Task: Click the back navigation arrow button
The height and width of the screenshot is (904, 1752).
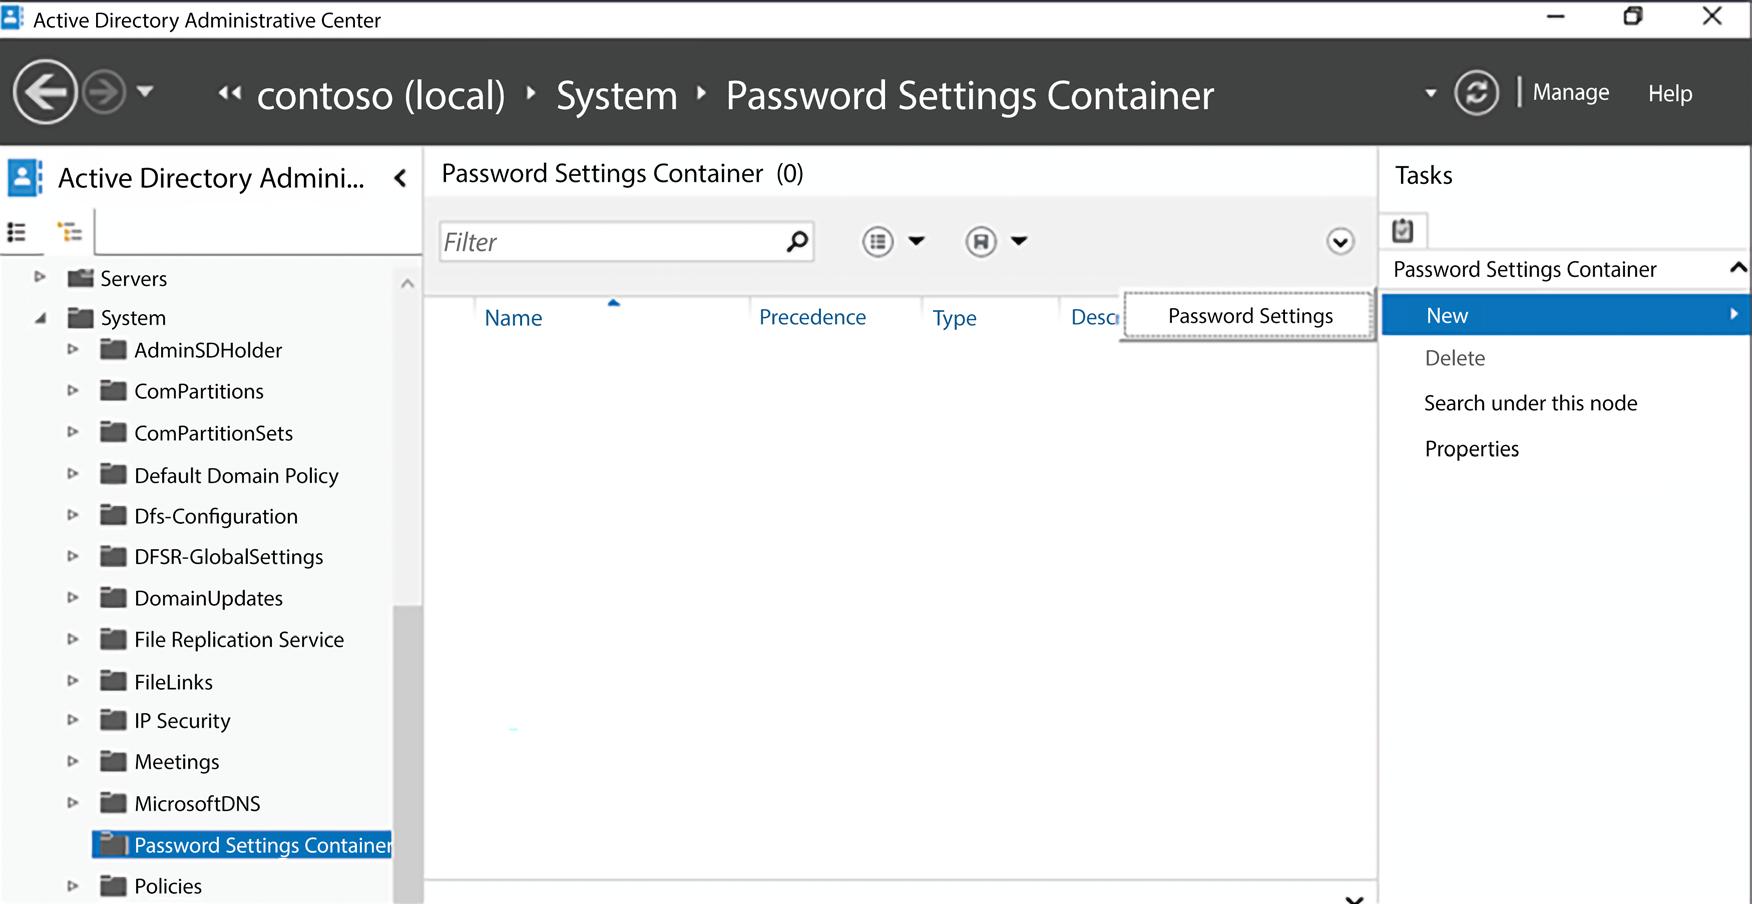Action: tap(45, 92)
